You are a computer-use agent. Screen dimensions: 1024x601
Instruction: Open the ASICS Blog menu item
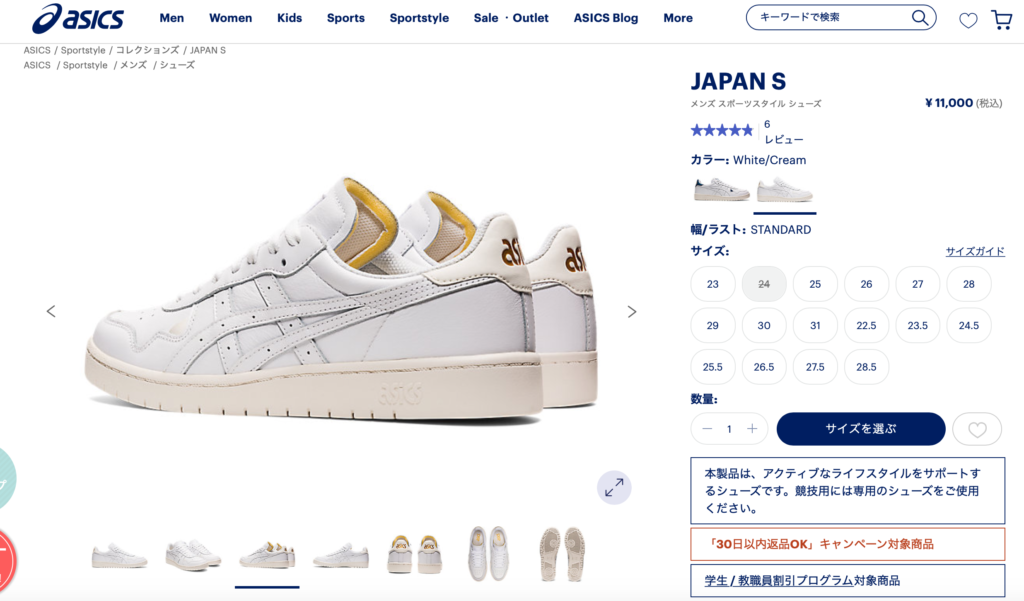606,18
